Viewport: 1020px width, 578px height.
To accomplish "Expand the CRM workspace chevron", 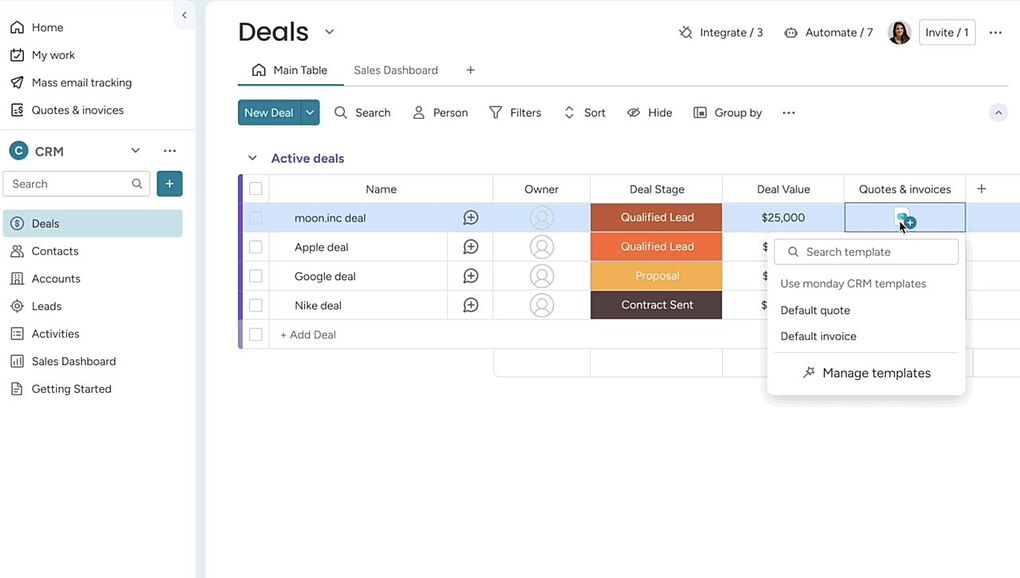I will coord(135,151).
